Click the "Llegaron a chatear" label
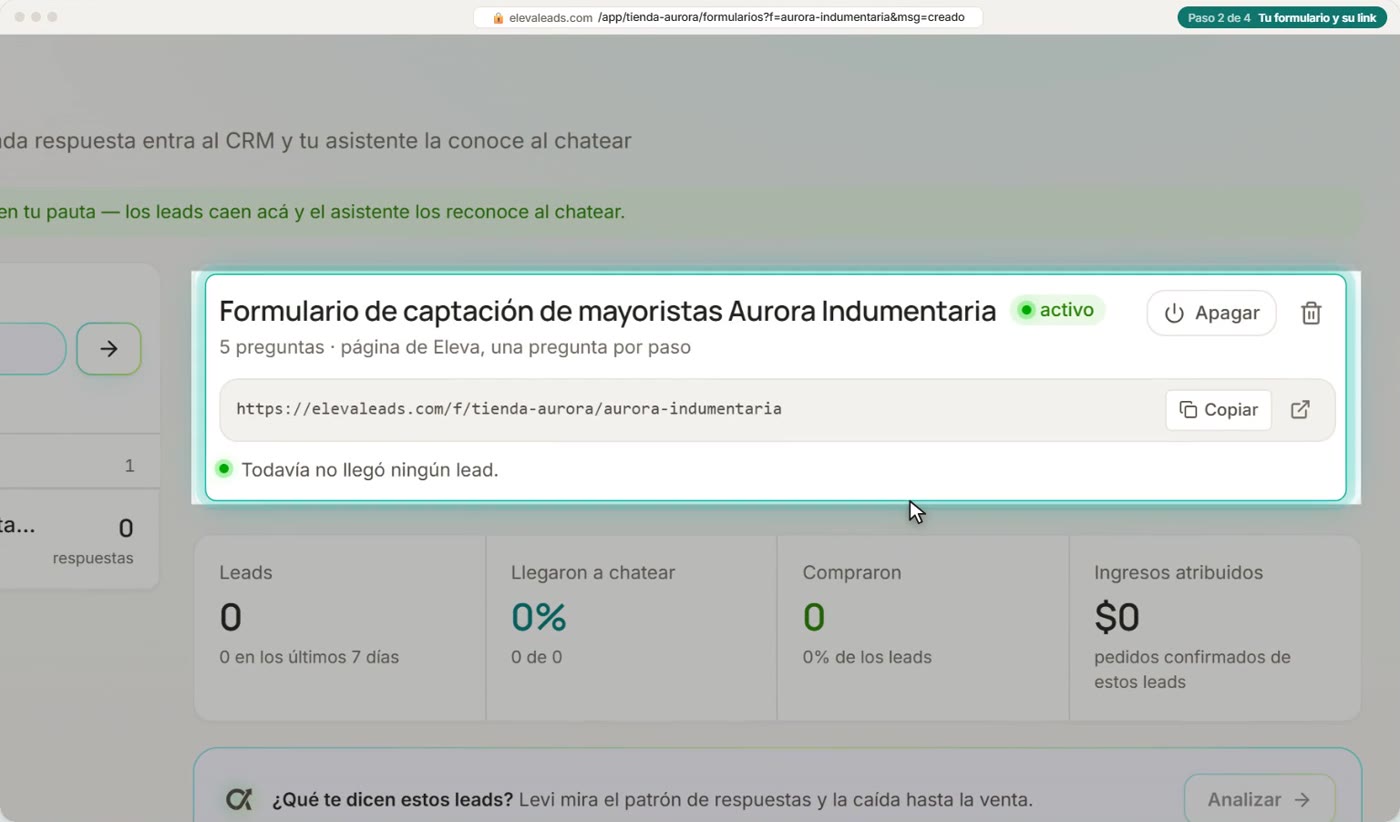Viewport: 1400px width, 822px height. click(593, 573)
